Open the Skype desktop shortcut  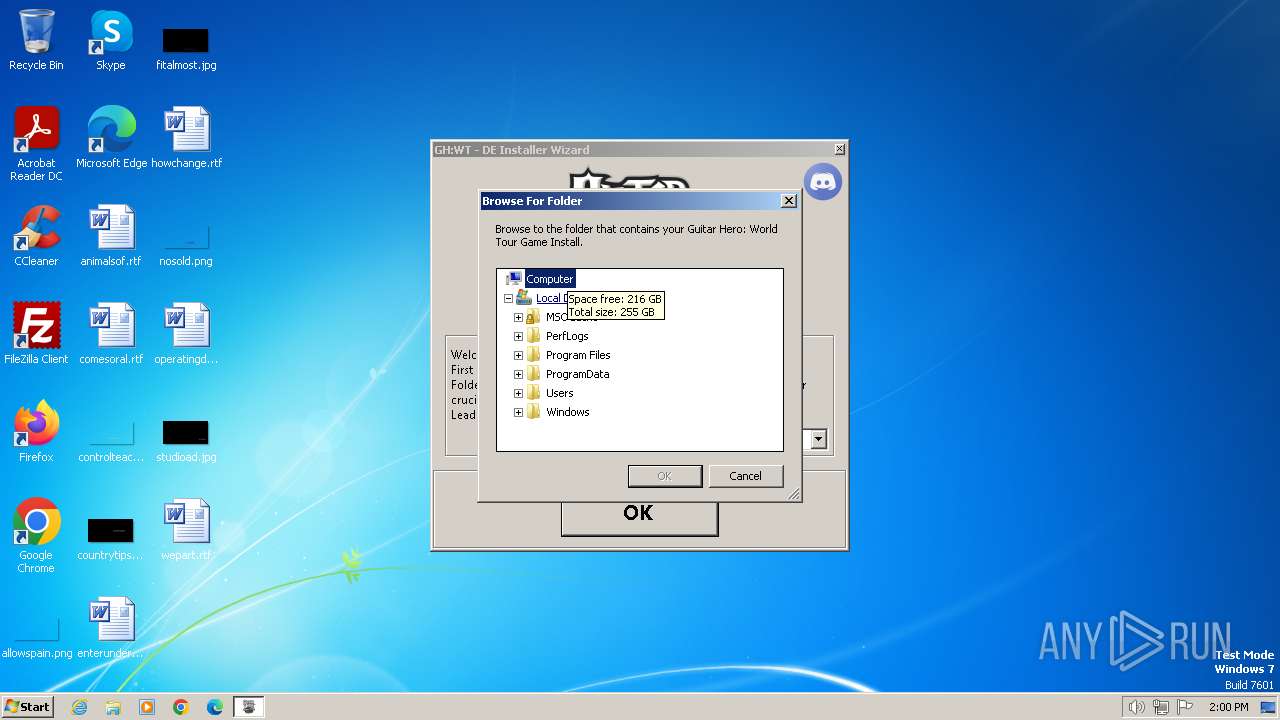(110, 40)
